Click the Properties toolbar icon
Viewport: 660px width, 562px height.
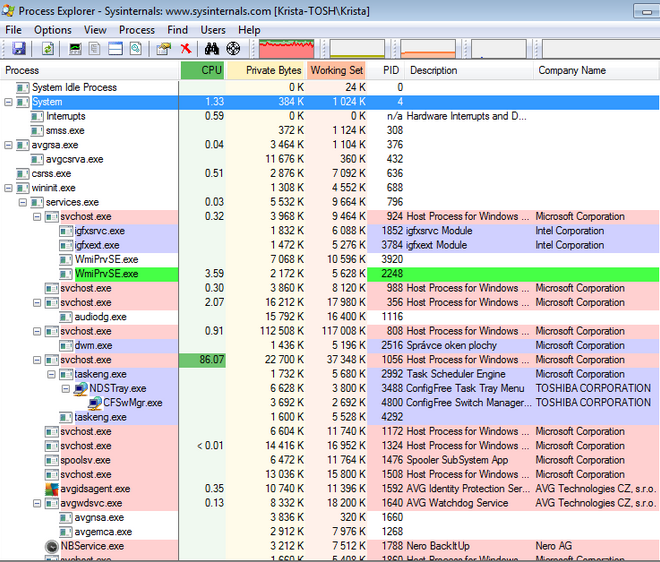coord(163,49)
